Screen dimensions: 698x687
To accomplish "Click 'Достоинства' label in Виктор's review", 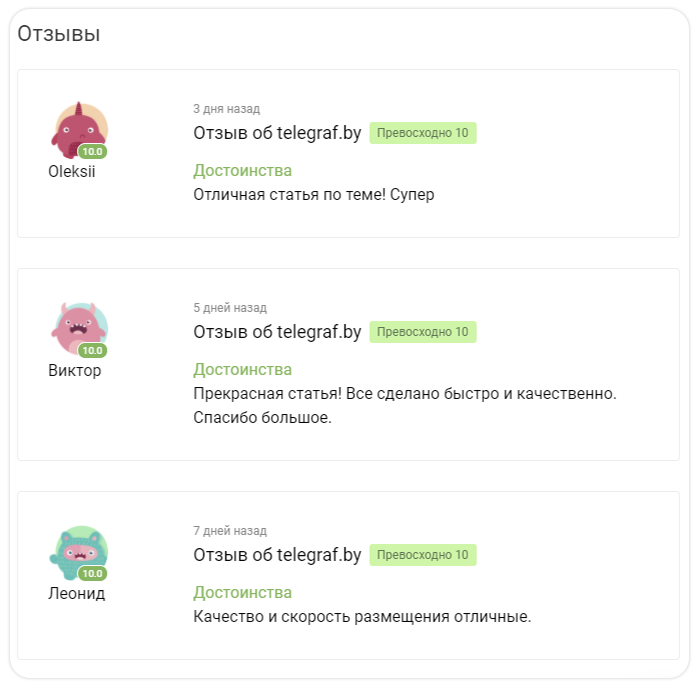I will tap(243, 370).
